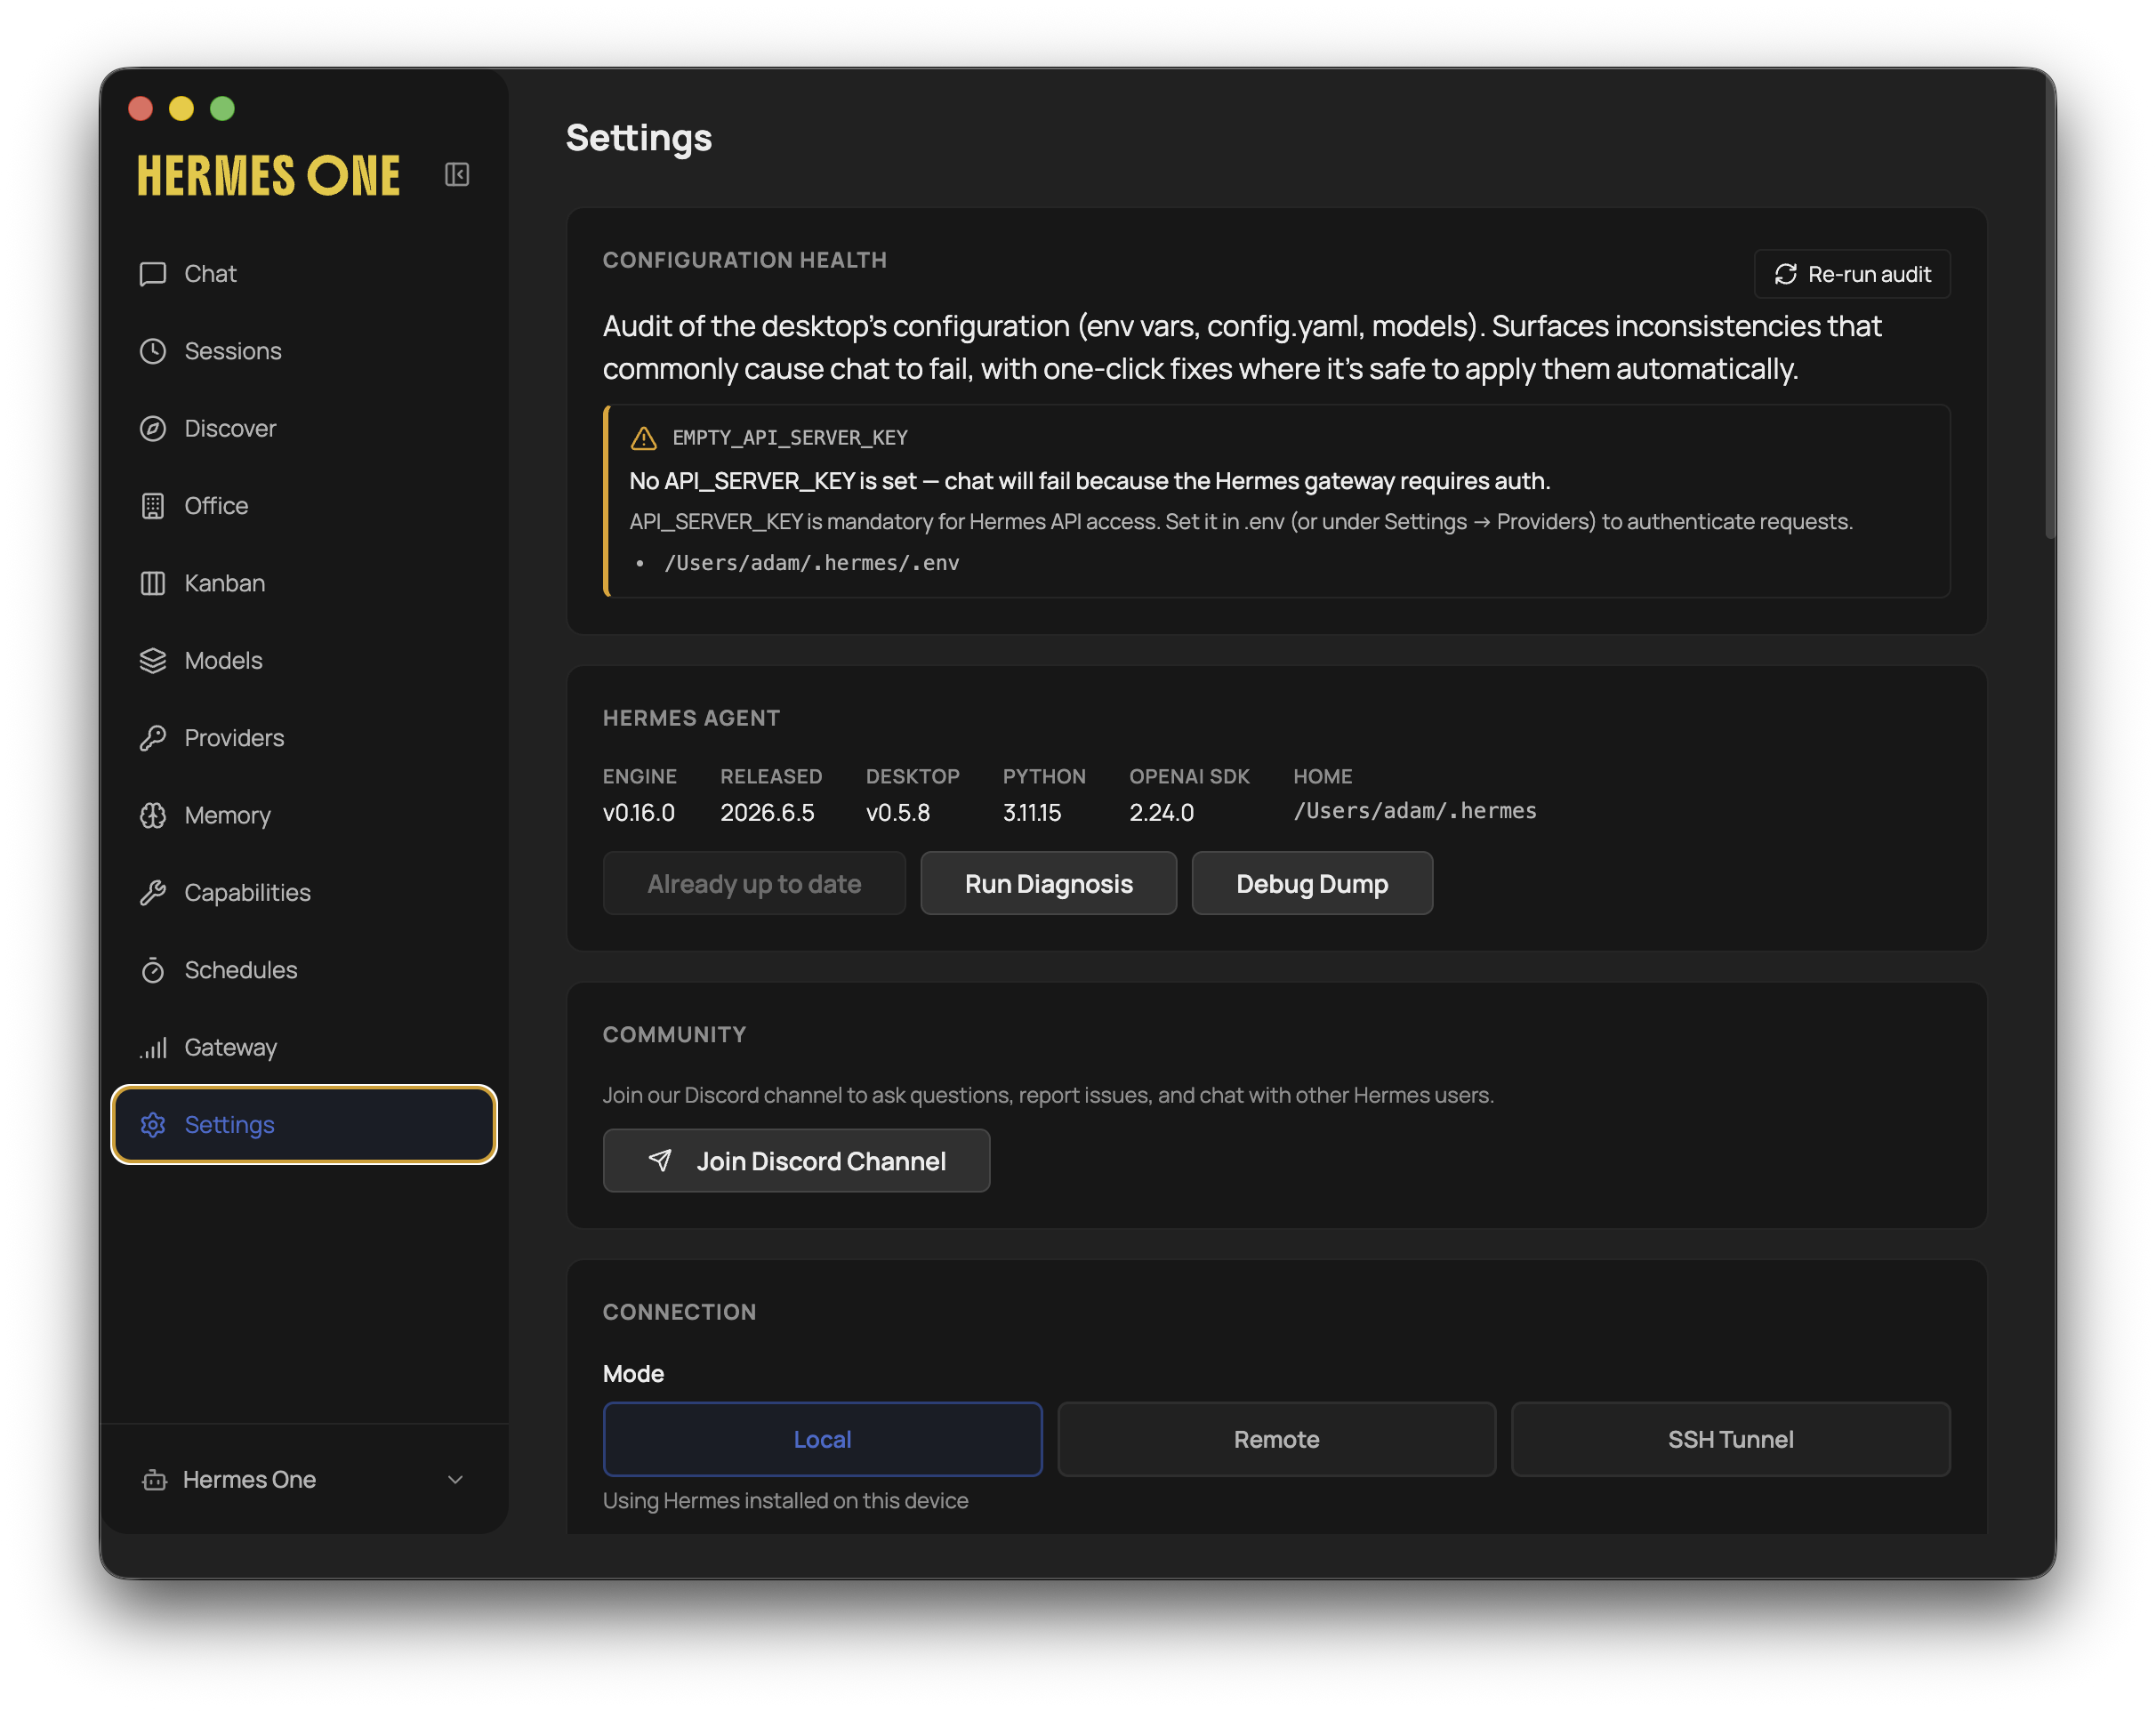Click the desktop version v0.5.8
The height and width of the screenshot is (1711, 2156).
coord(898,813)
